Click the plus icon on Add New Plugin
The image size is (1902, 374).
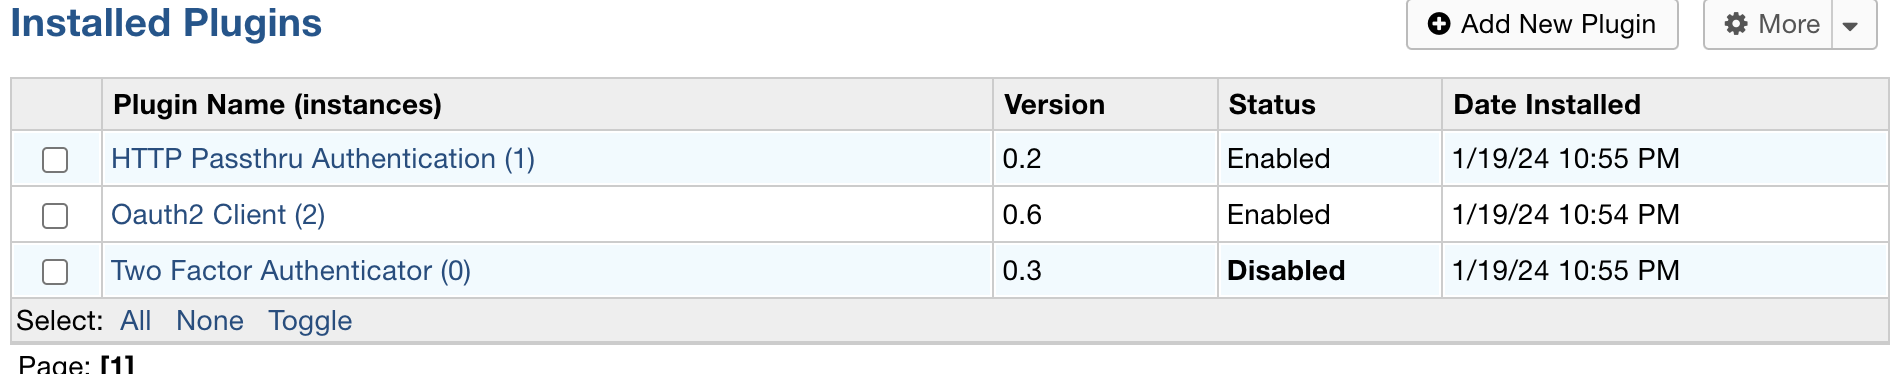click(1438, 24)
